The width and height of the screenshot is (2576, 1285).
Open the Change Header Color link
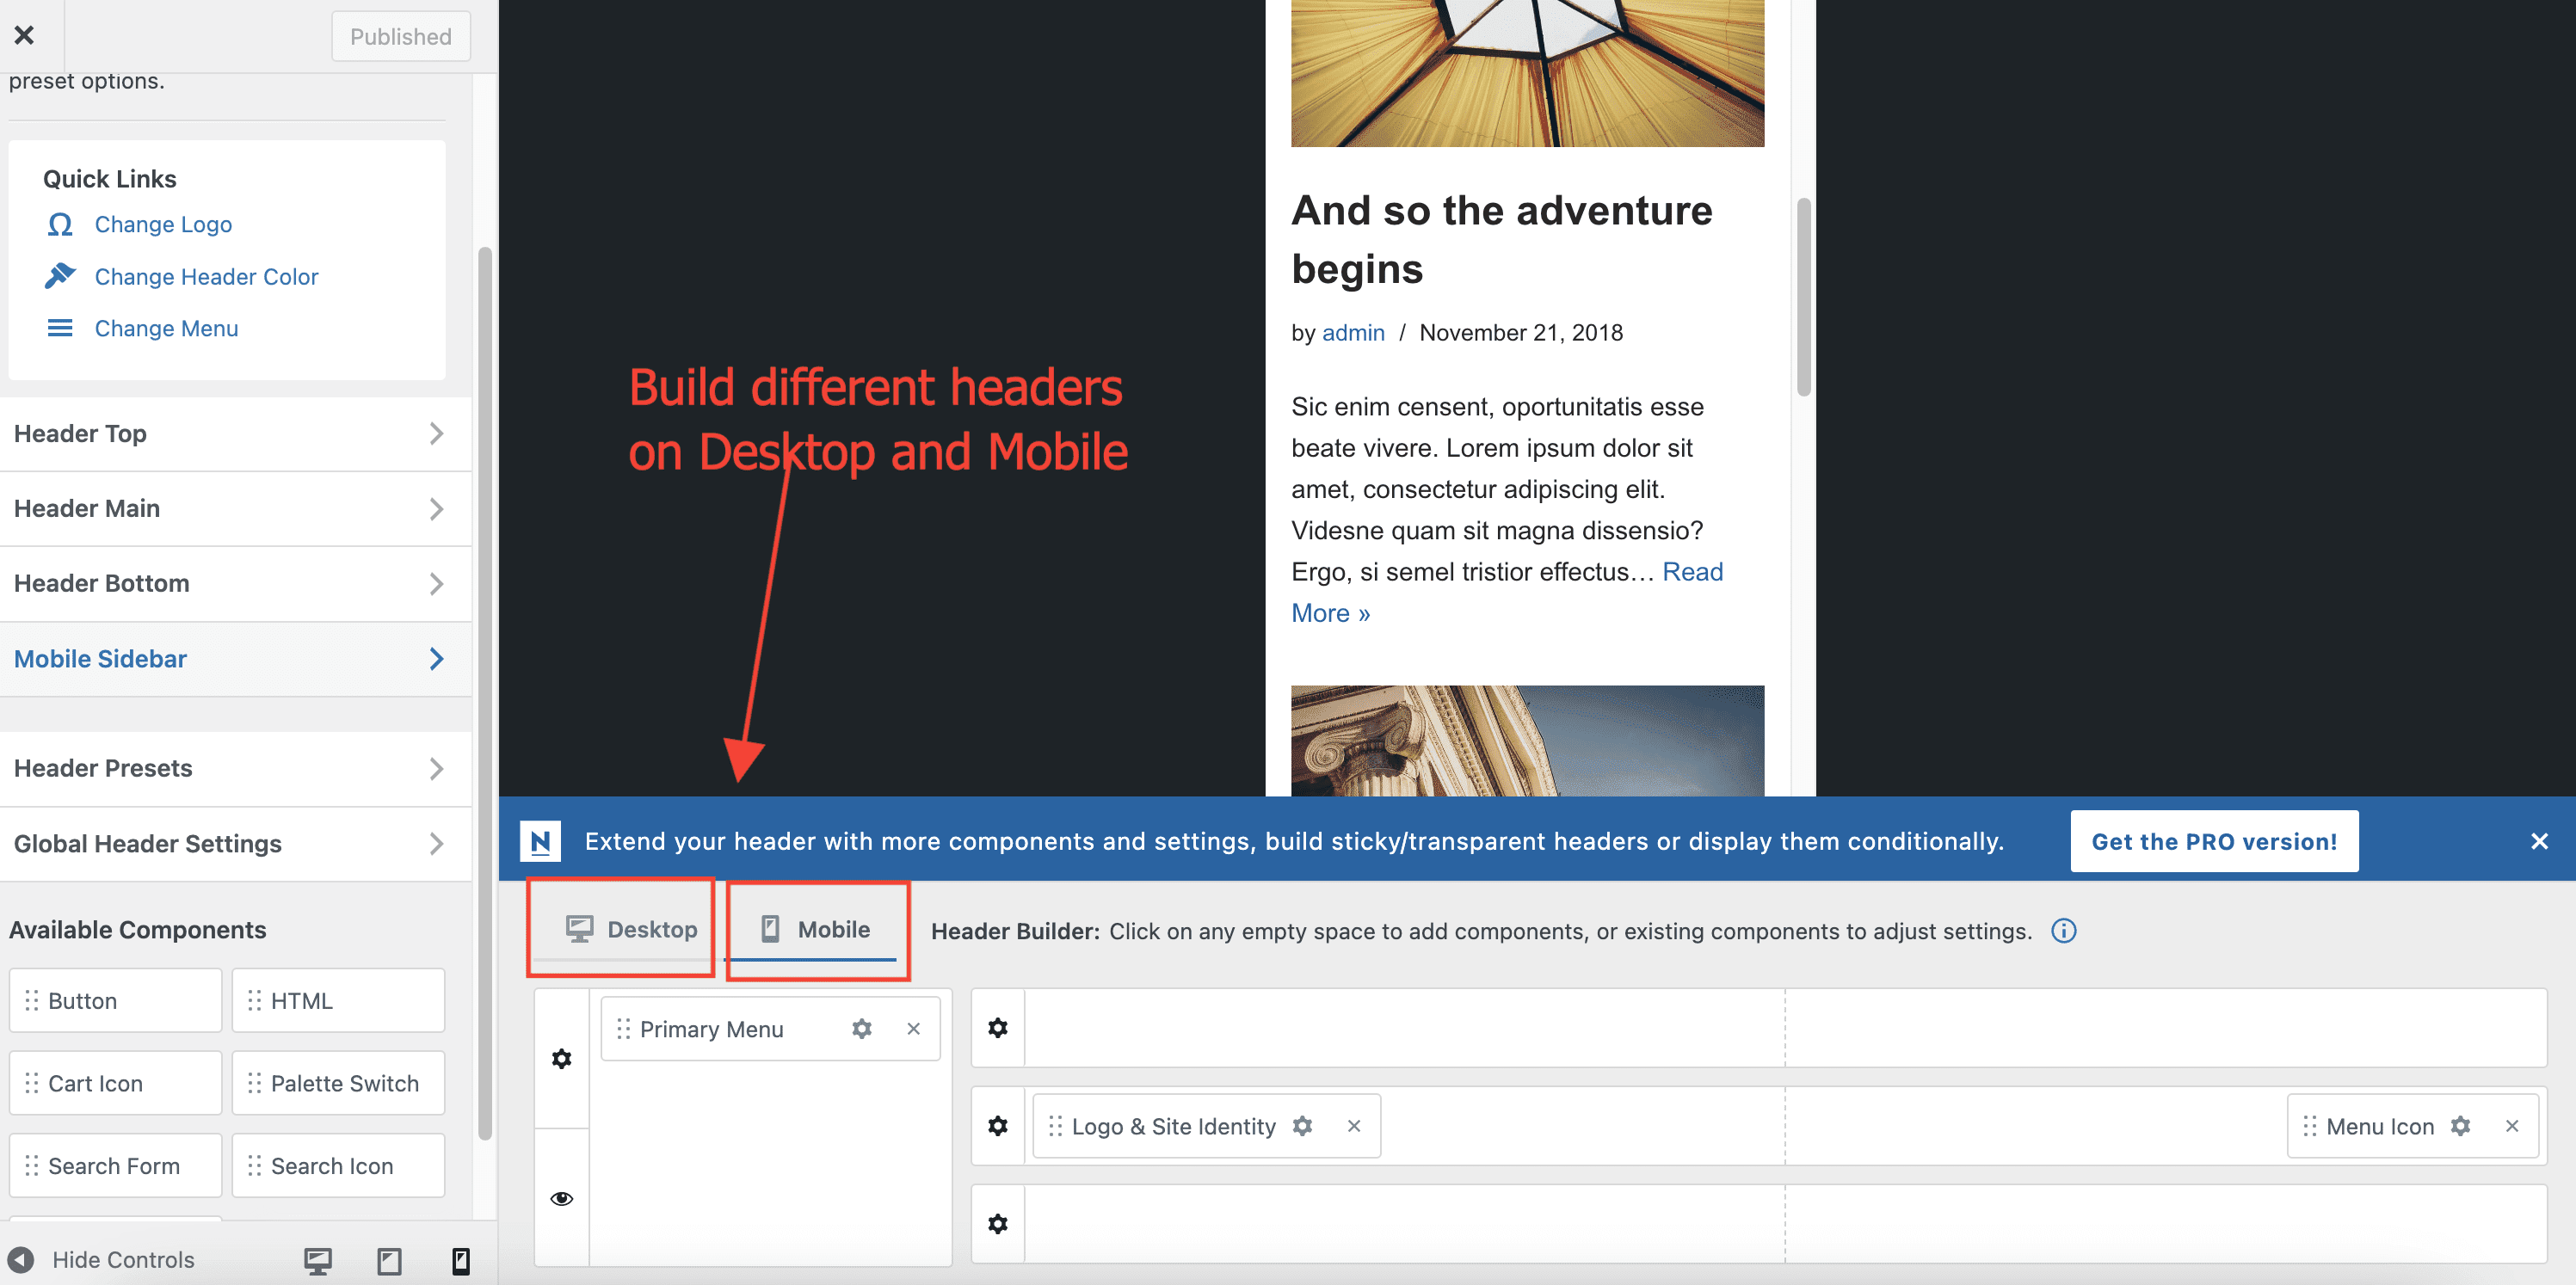click(206, 277)
